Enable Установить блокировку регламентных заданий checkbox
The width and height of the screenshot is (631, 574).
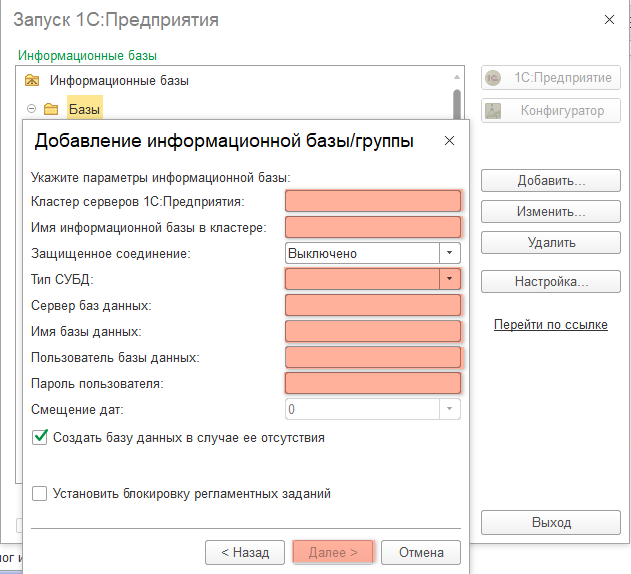(39, 493)
